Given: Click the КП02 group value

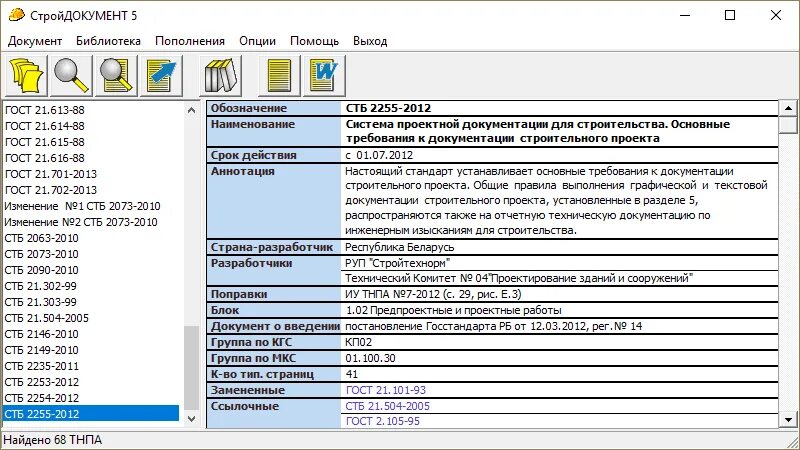Looking at the screenshot, I should (359, 342).
